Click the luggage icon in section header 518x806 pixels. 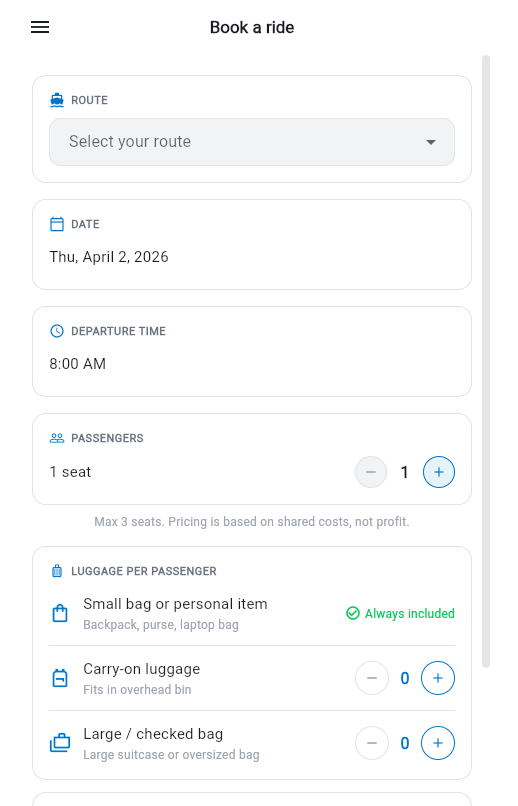coord(57,571)
